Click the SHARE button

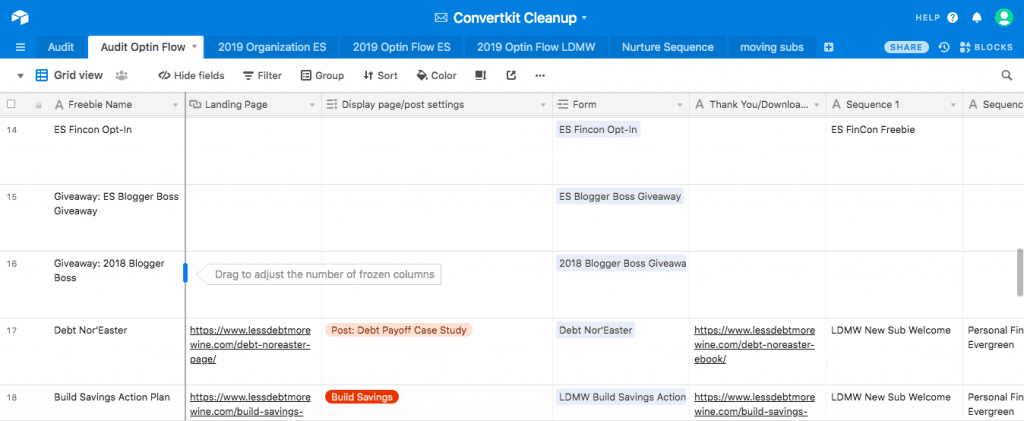pos(906,47)
